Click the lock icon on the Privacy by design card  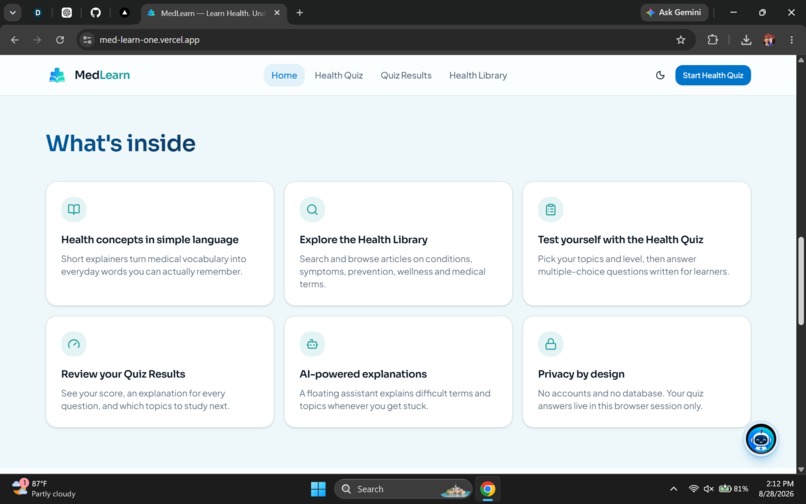551,344
